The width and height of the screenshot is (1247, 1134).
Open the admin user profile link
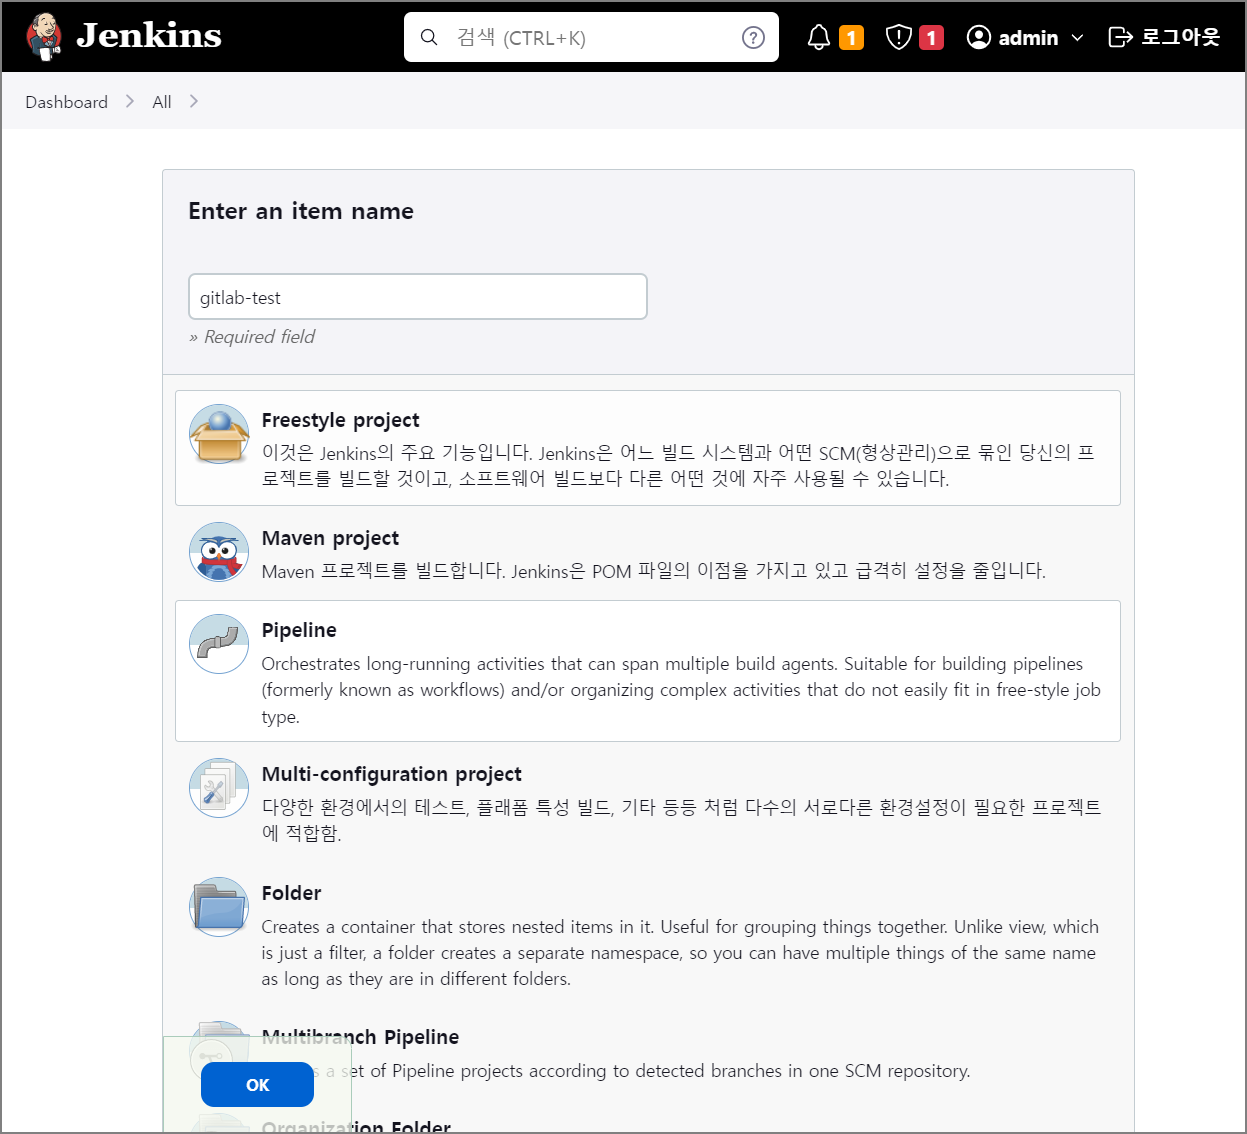1028,38
